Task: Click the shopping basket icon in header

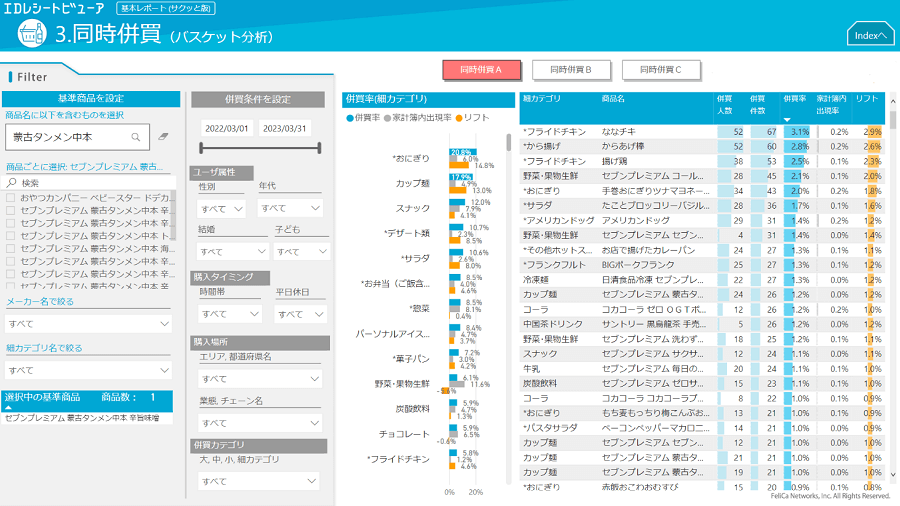Action: [x=31, y=33]
